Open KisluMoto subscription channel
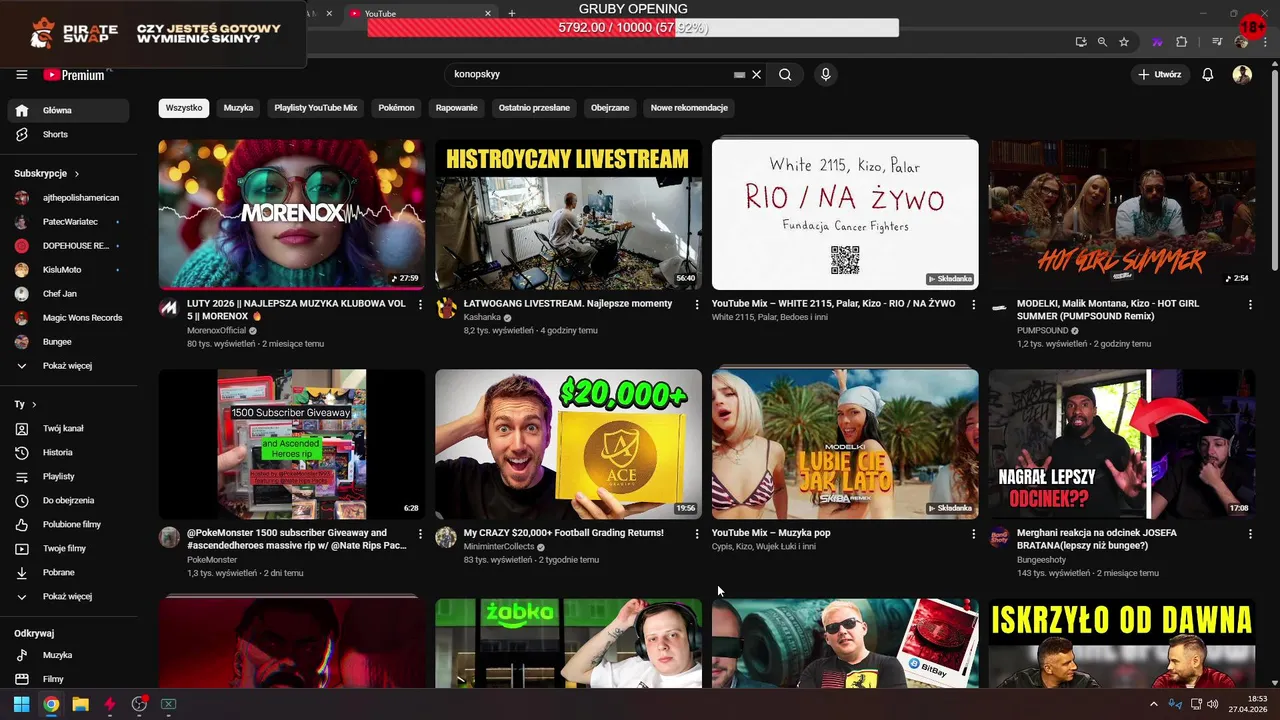Viewport: 1280px width, 720px height. [68, 270]
